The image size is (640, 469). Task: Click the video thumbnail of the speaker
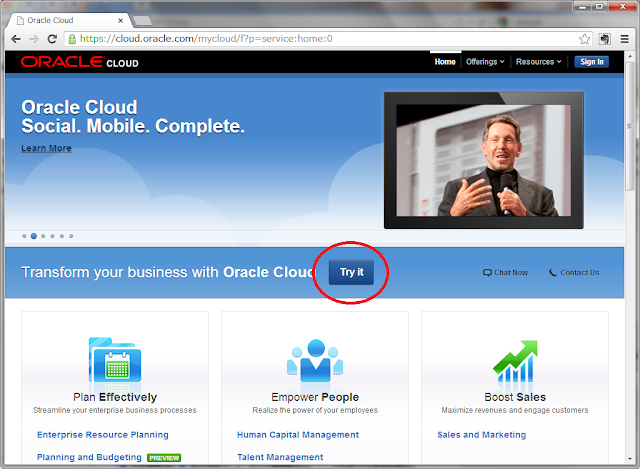[x=484, y=160]
